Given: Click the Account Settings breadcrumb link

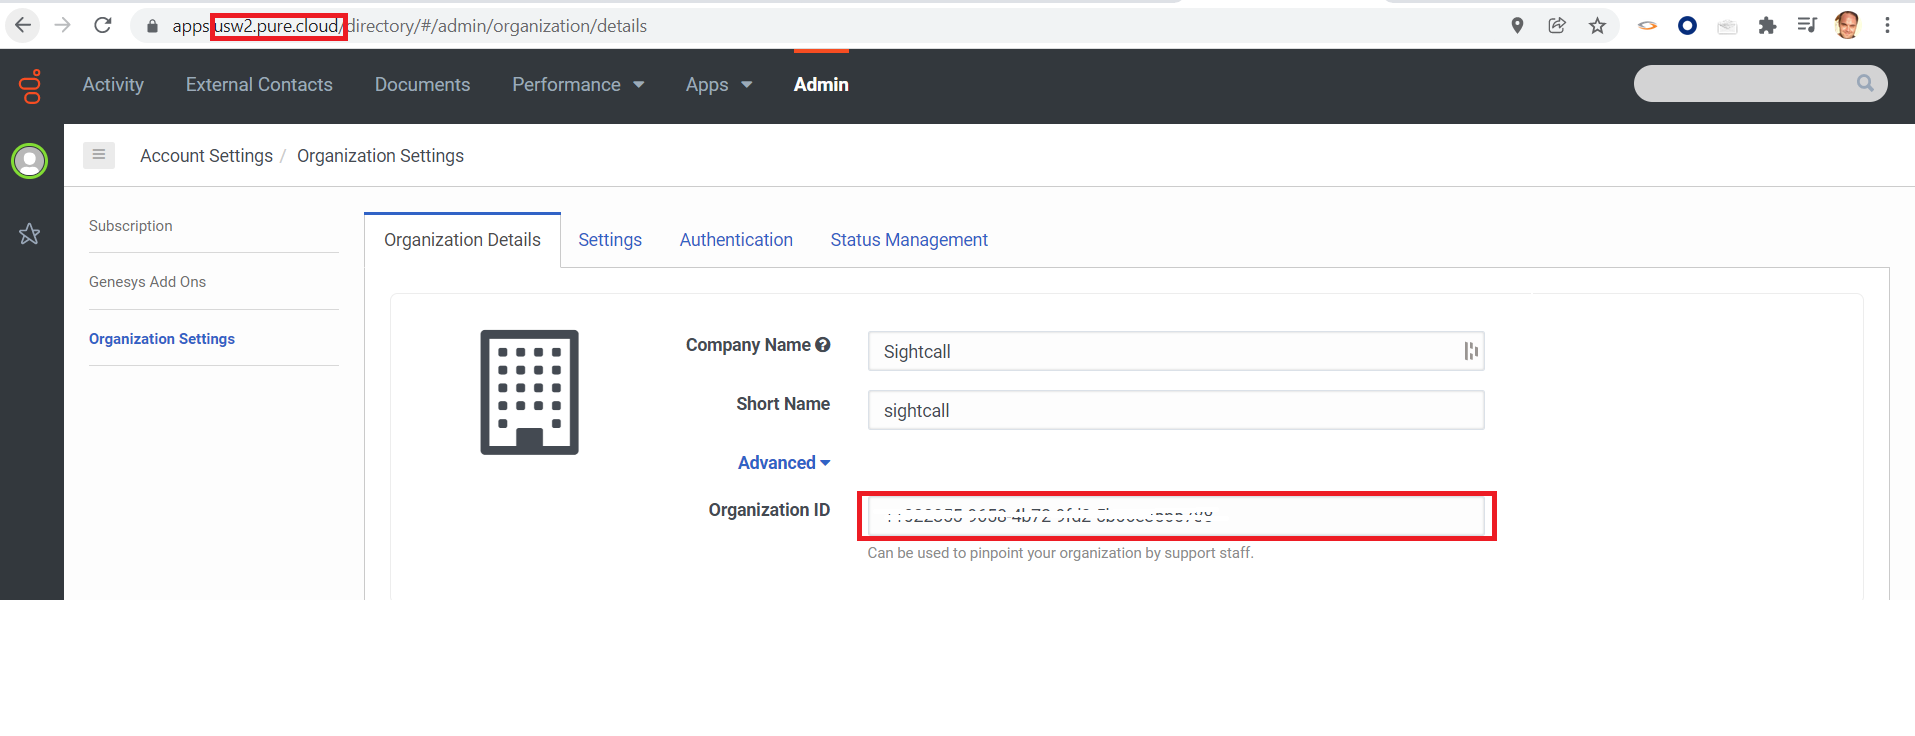Looking at the screenshot, I should click(206, 156).
